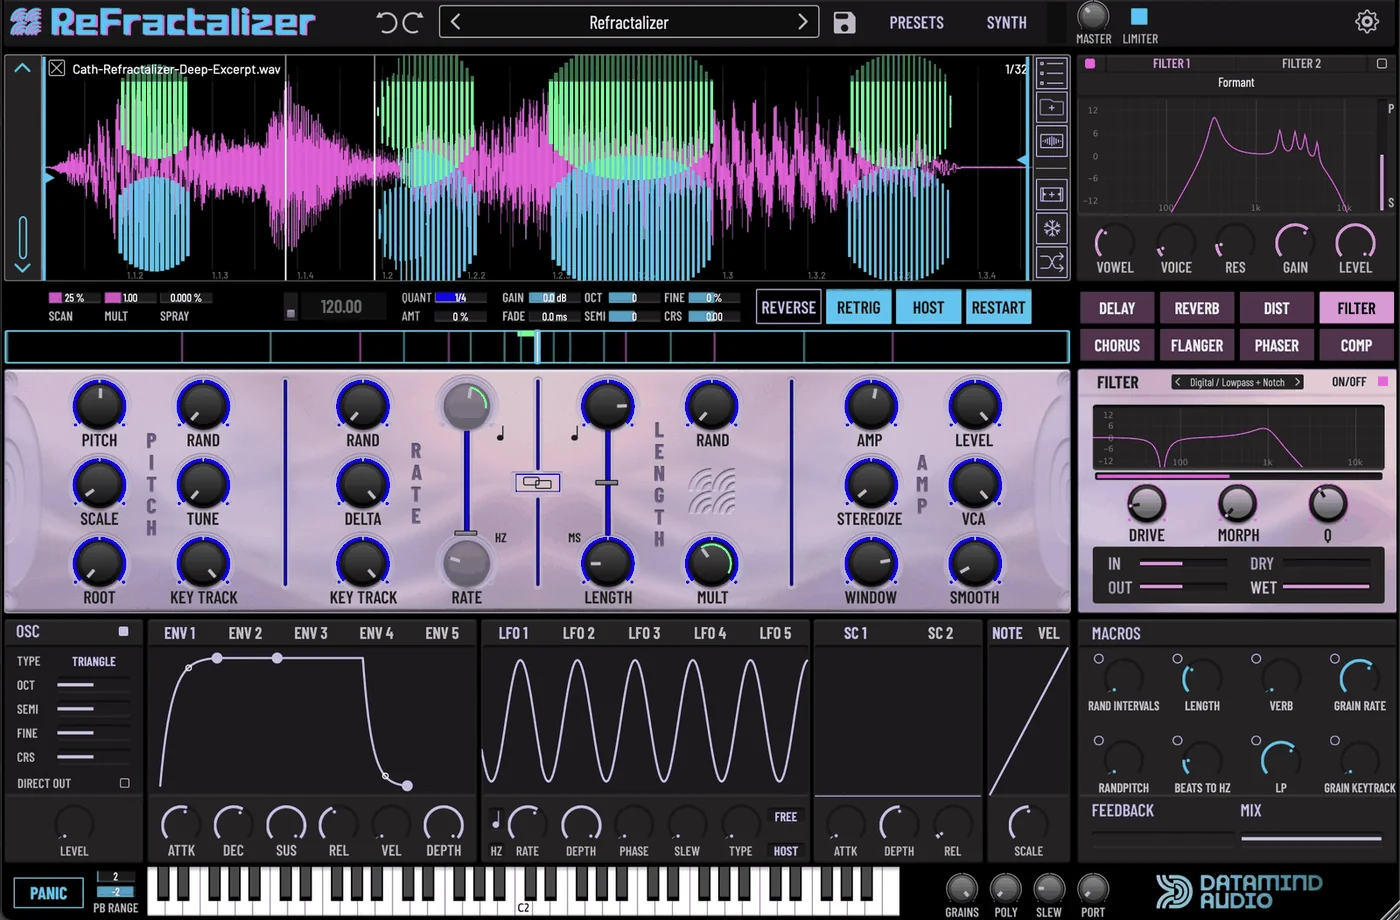Toggle the OSC enable square
Image resolution: width=1400 pixels, height=920 pixels.
124,631
